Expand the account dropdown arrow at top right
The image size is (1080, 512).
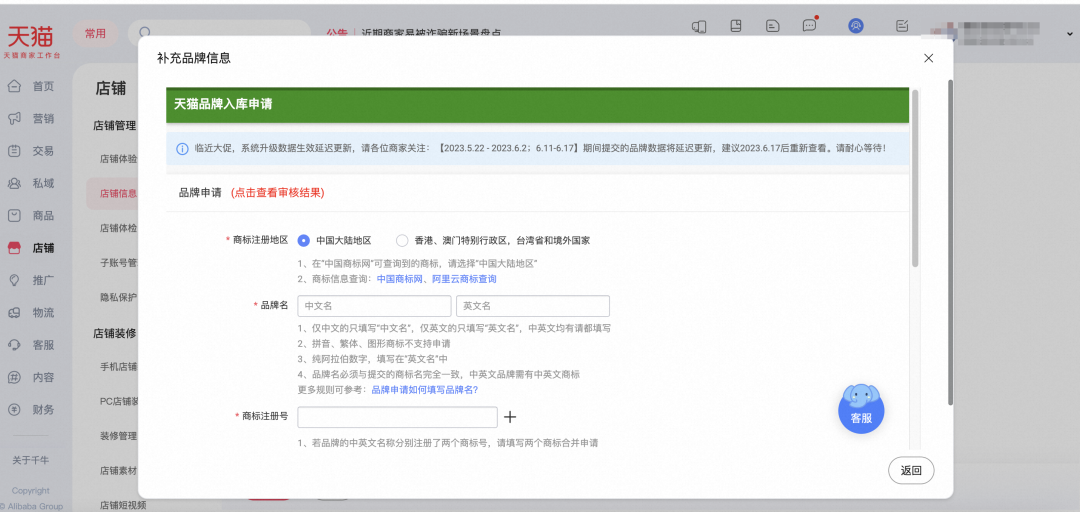click(1069, 33)
